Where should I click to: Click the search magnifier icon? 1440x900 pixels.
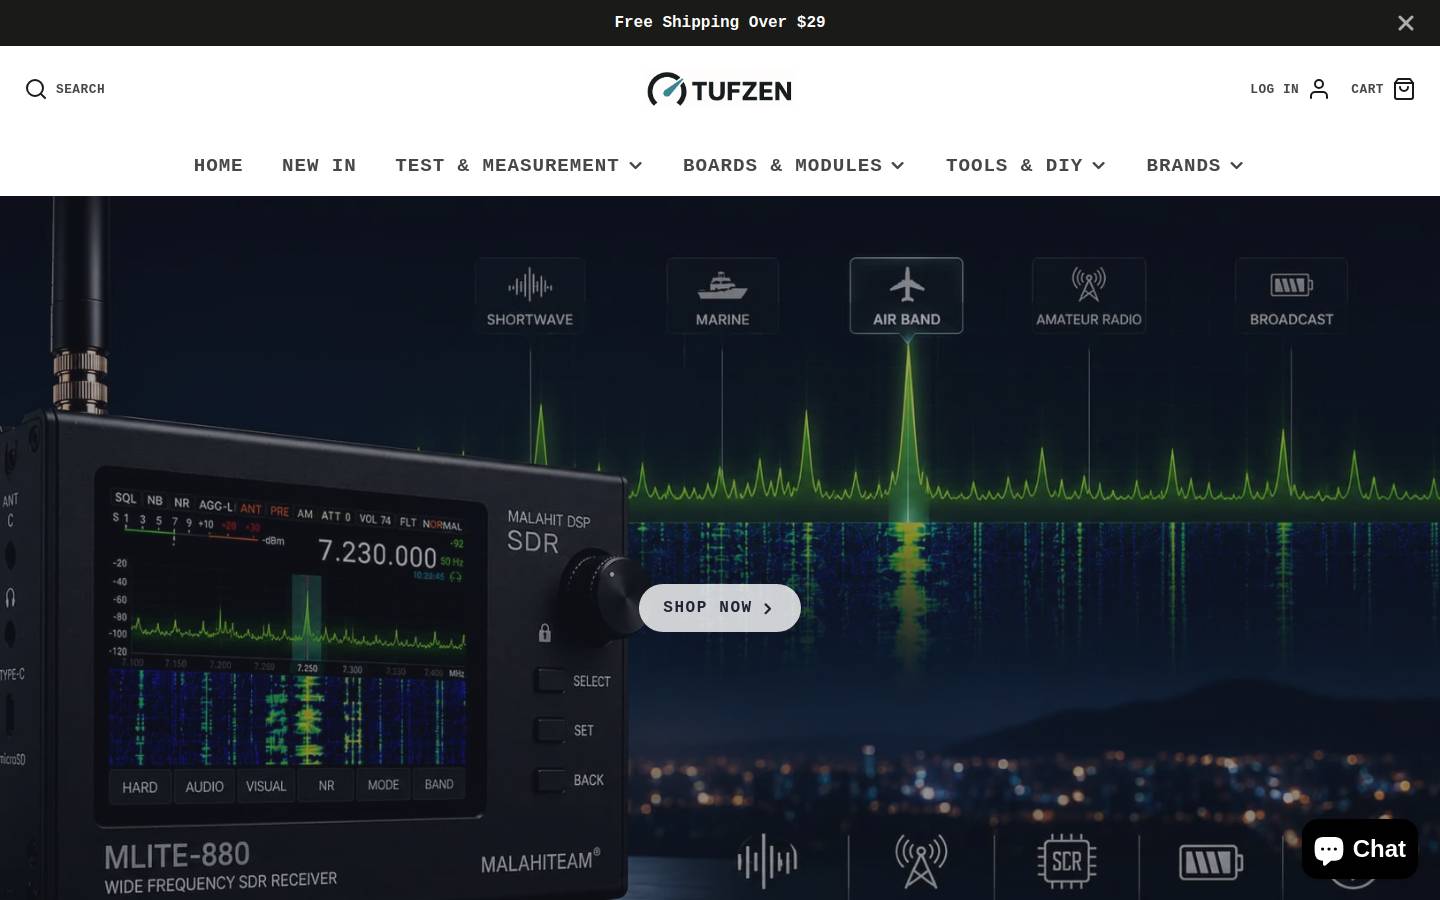pos(36,89)
